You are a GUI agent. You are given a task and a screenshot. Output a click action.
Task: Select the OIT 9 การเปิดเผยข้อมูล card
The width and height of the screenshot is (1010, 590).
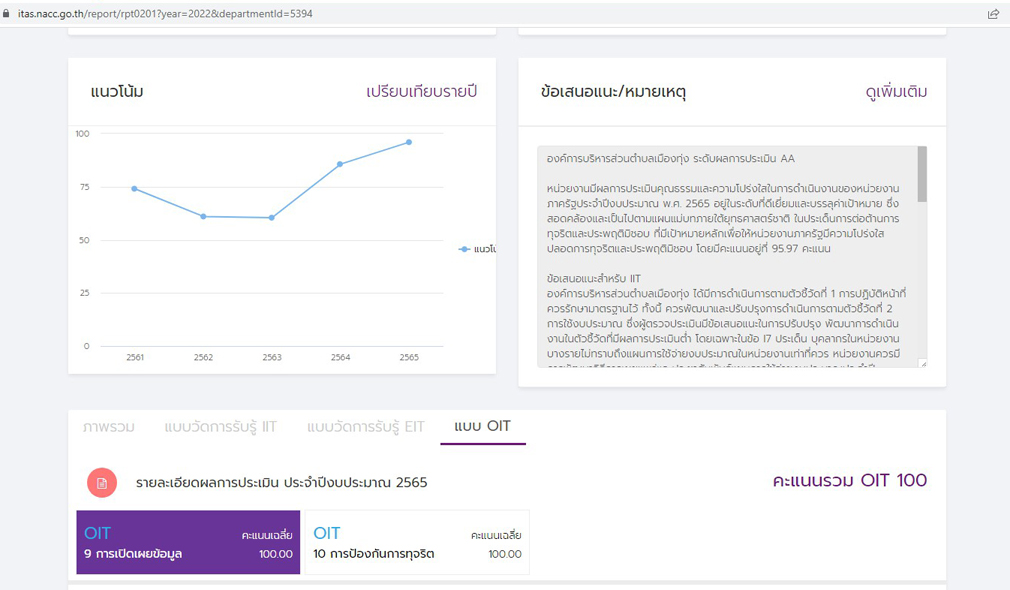click(188, 543)
